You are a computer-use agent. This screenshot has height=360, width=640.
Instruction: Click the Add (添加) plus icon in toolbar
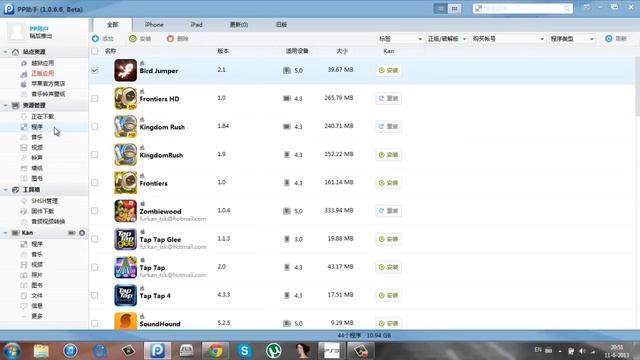click(x=96, y=38)
